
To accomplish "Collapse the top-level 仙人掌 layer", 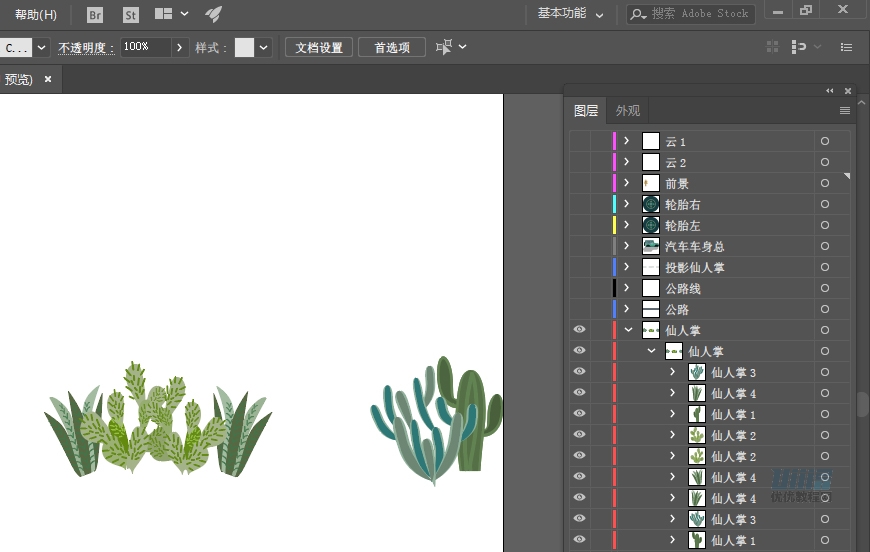I will pos(627,330).
